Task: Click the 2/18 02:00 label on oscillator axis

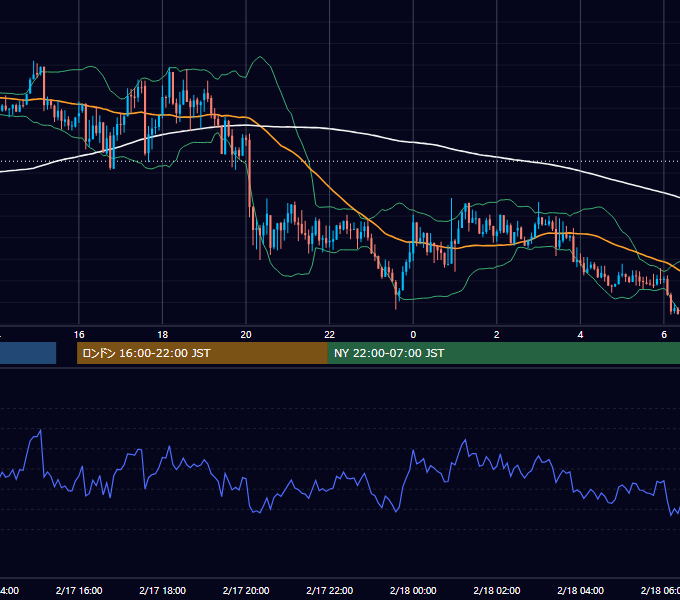Action: click(497, 590)
